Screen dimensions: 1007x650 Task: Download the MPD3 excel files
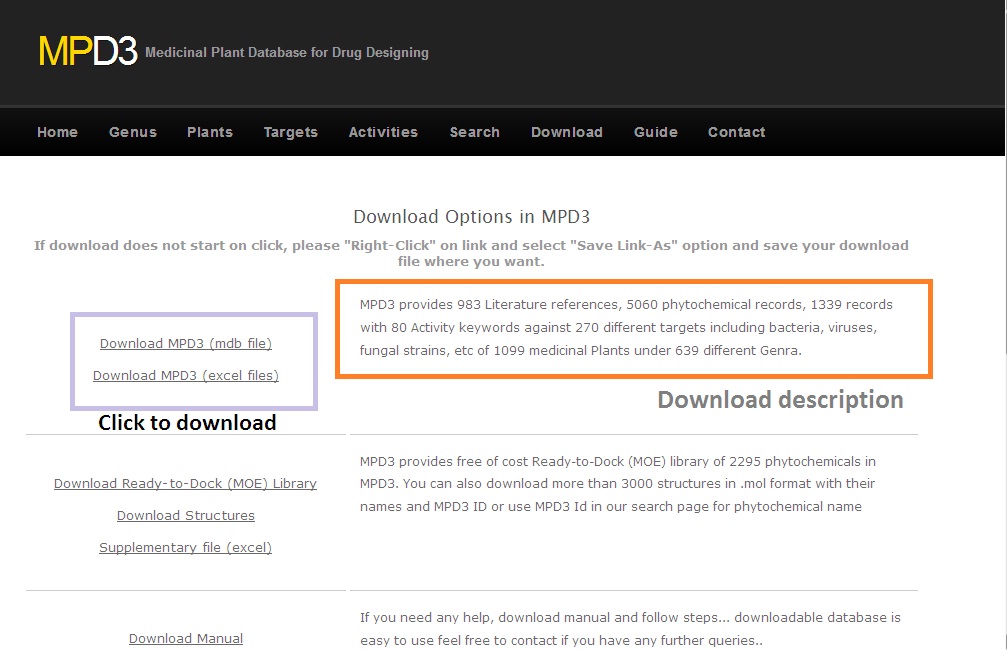(186, 376)
